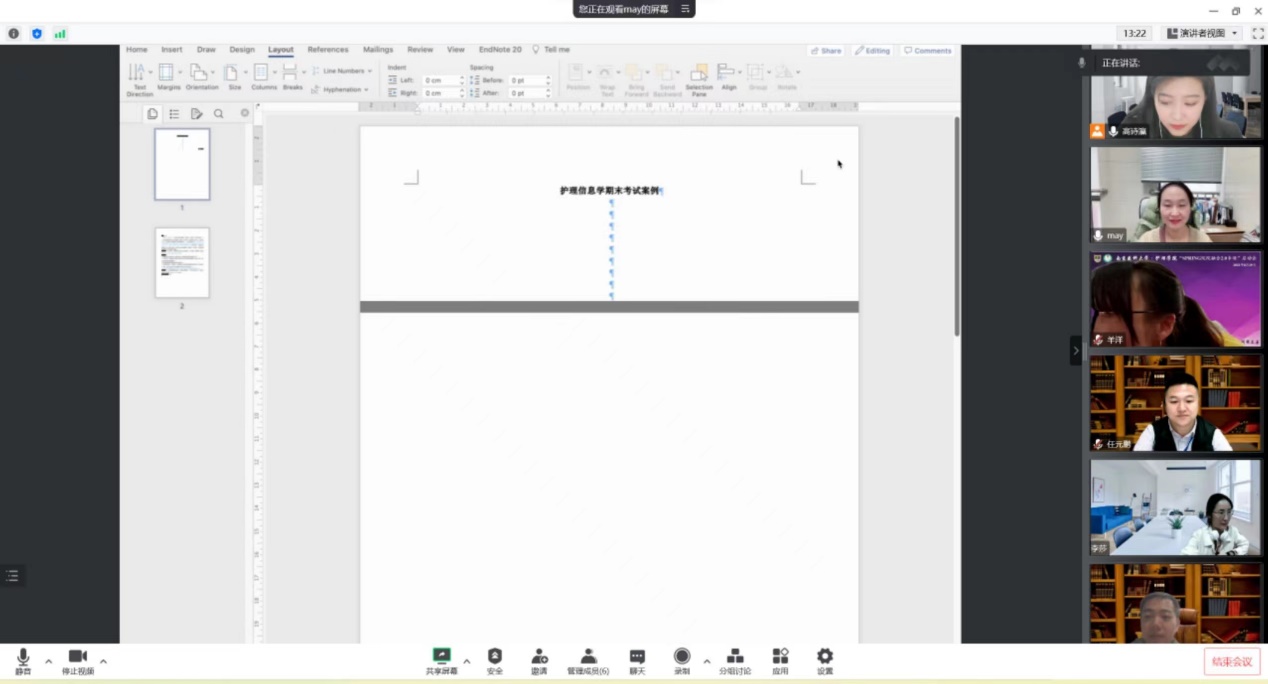This screenshot has width=1268, height=684.
Task: Open the 聊天 chat icon
Action: pyautogui.click(x=637, y=657)
